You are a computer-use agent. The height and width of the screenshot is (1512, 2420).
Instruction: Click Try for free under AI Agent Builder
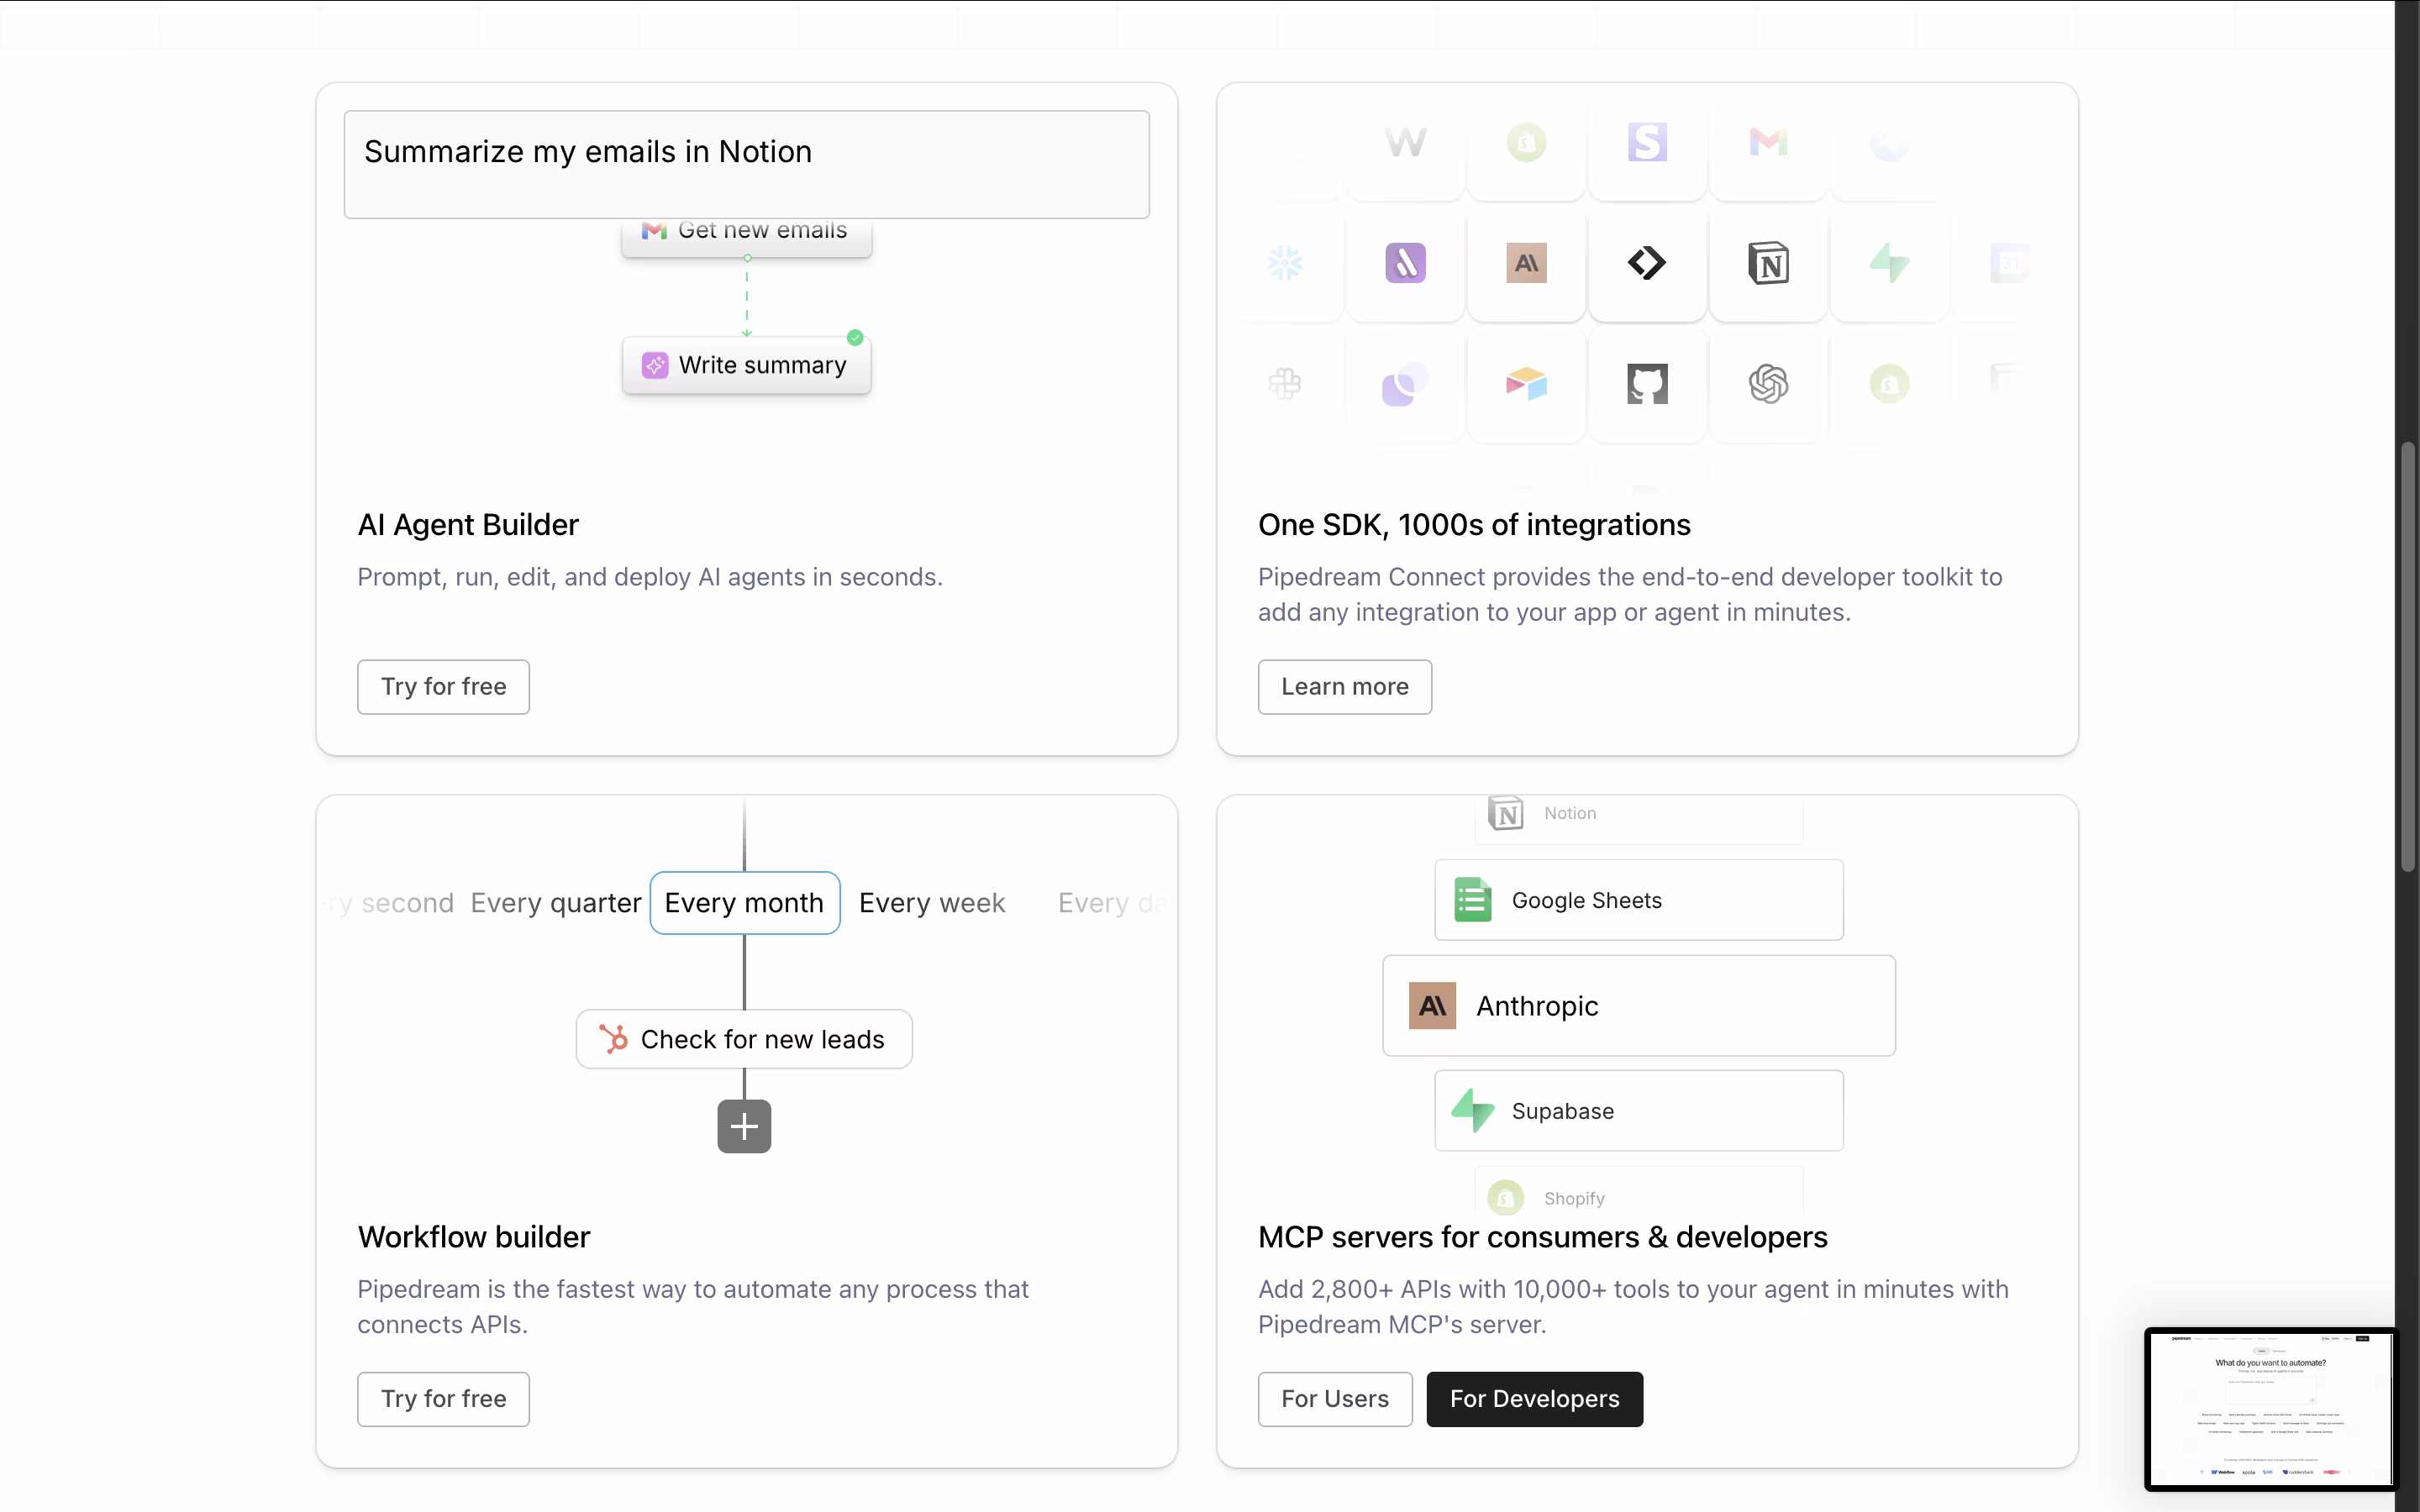click(443, 687)
